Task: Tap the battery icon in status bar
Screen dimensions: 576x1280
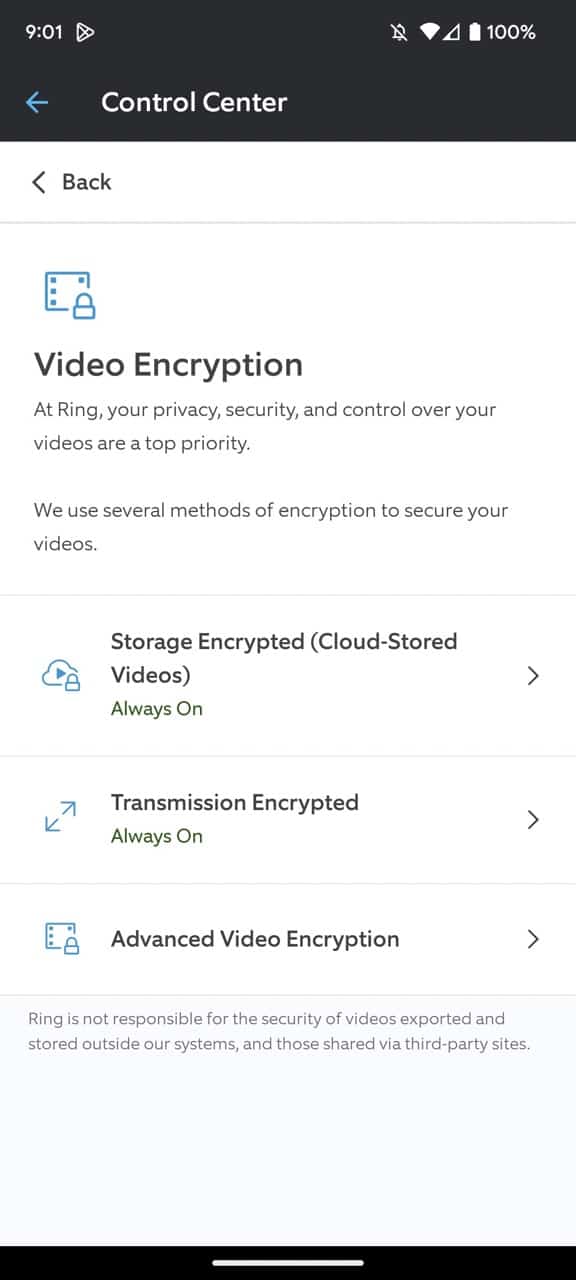Action: click(474, 32)
